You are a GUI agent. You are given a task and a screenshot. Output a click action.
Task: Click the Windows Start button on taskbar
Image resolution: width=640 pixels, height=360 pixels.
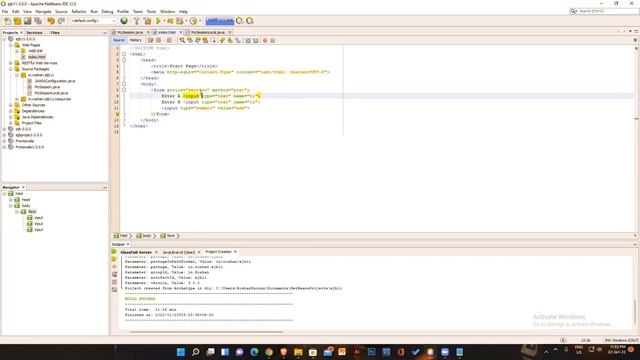[181, 352]
